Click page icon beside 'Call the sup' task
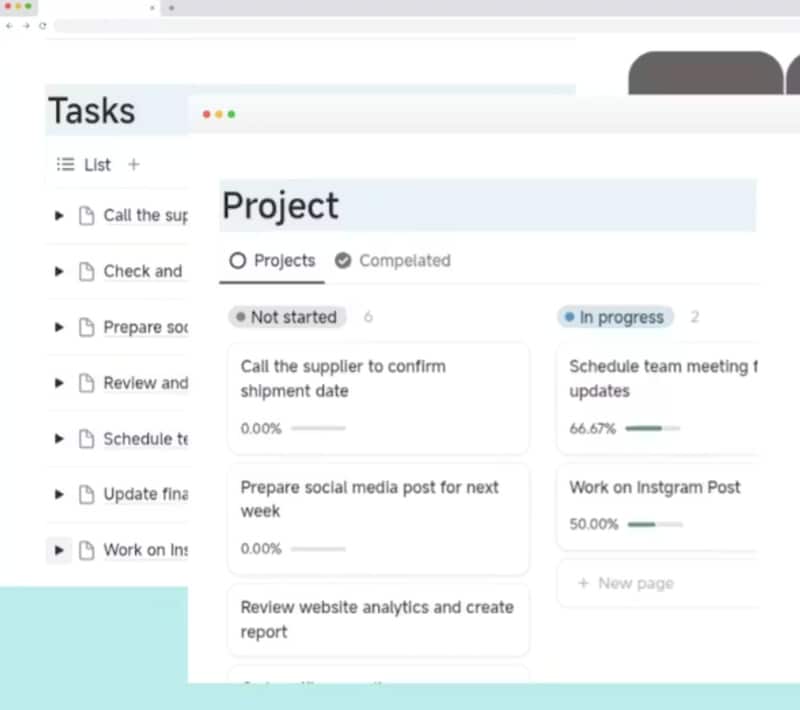Image resolution: width=800 pixels, height=710 pixels. click(x=86, y=215)
